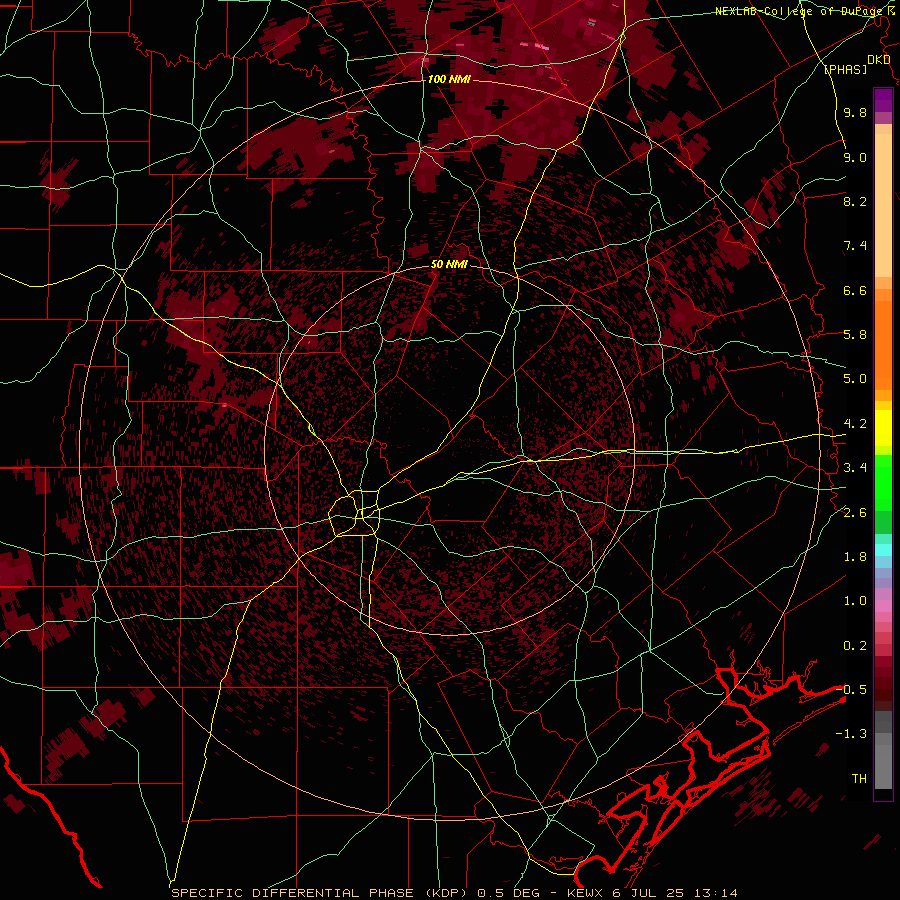Screen dimensions: 900x900
Task: Select the yellow band on the color scale
Action: coord(883,427)
